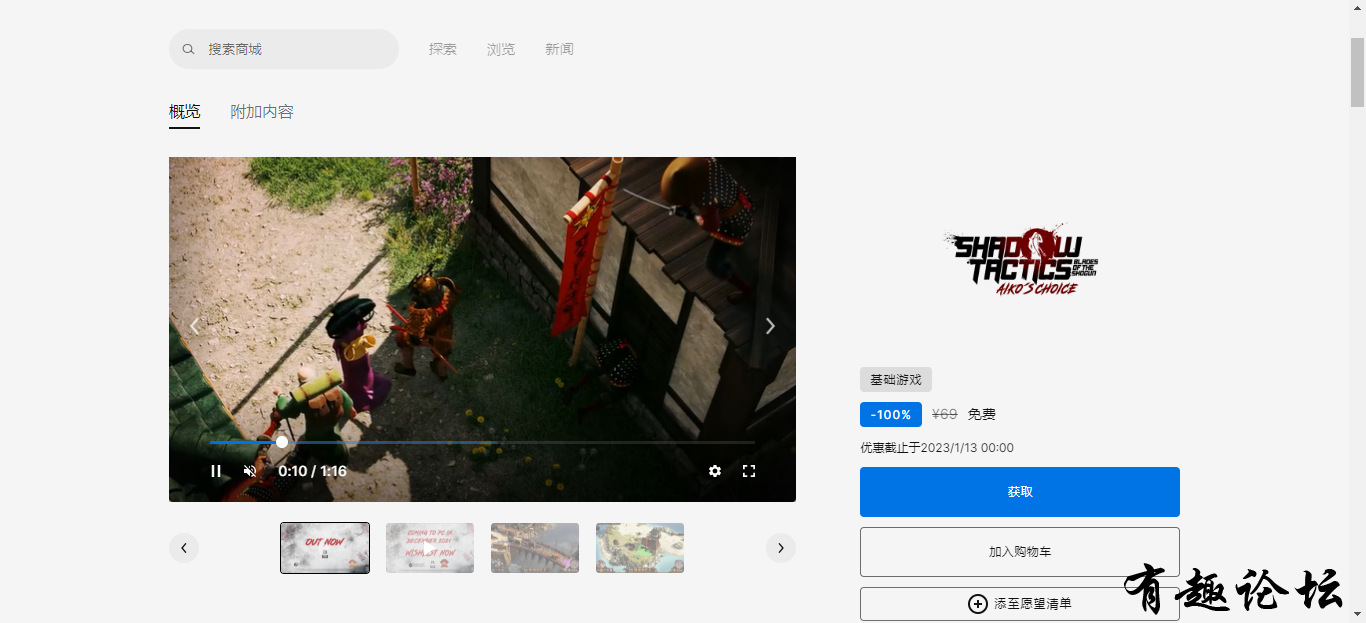Select the OUT NOW trailer thumbnail
The height and width of the screenshot is (623, 1366).
[x=325, y=548]
